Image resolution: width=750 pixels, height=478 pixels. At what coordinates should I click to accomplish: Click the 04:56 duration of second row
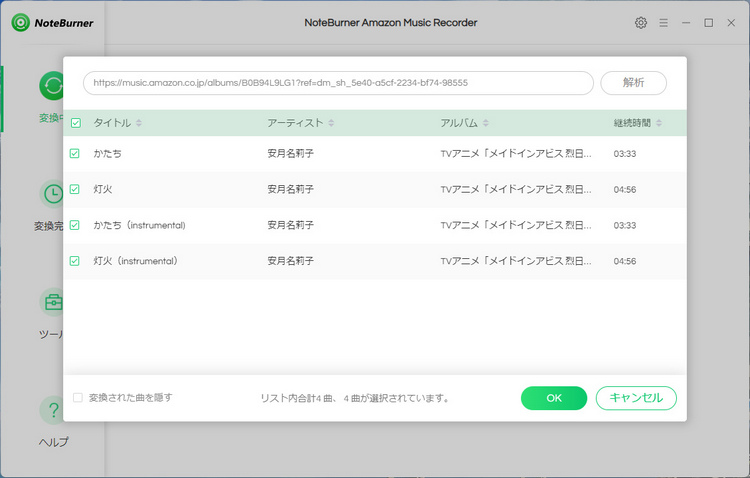625,190
